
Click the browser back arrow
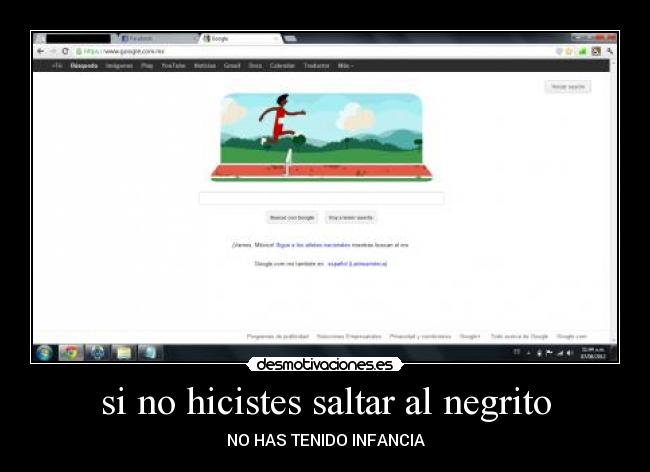pyautogui.click(x=41, y=51)
